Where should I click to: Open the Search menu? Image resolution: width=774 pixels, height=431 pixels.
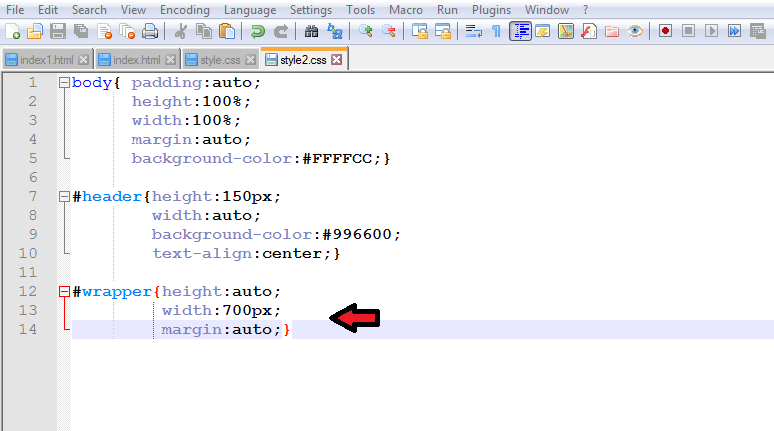(89, 10)
